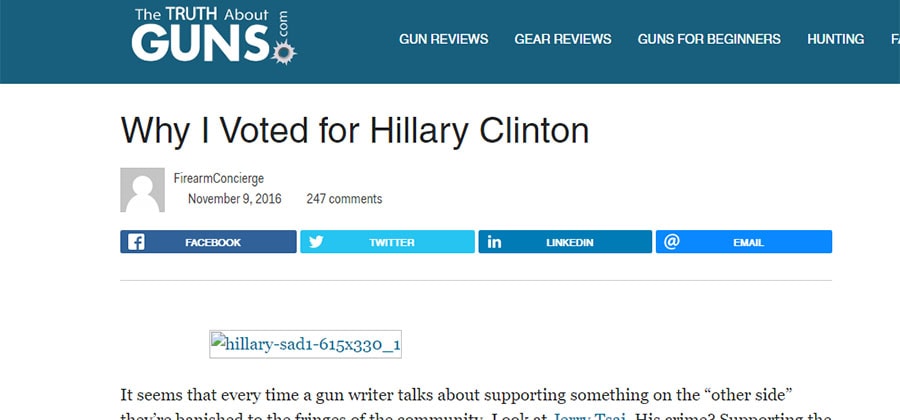Share article via Facebook button
This screenshot has height=420, width=900.
[208, 242]
